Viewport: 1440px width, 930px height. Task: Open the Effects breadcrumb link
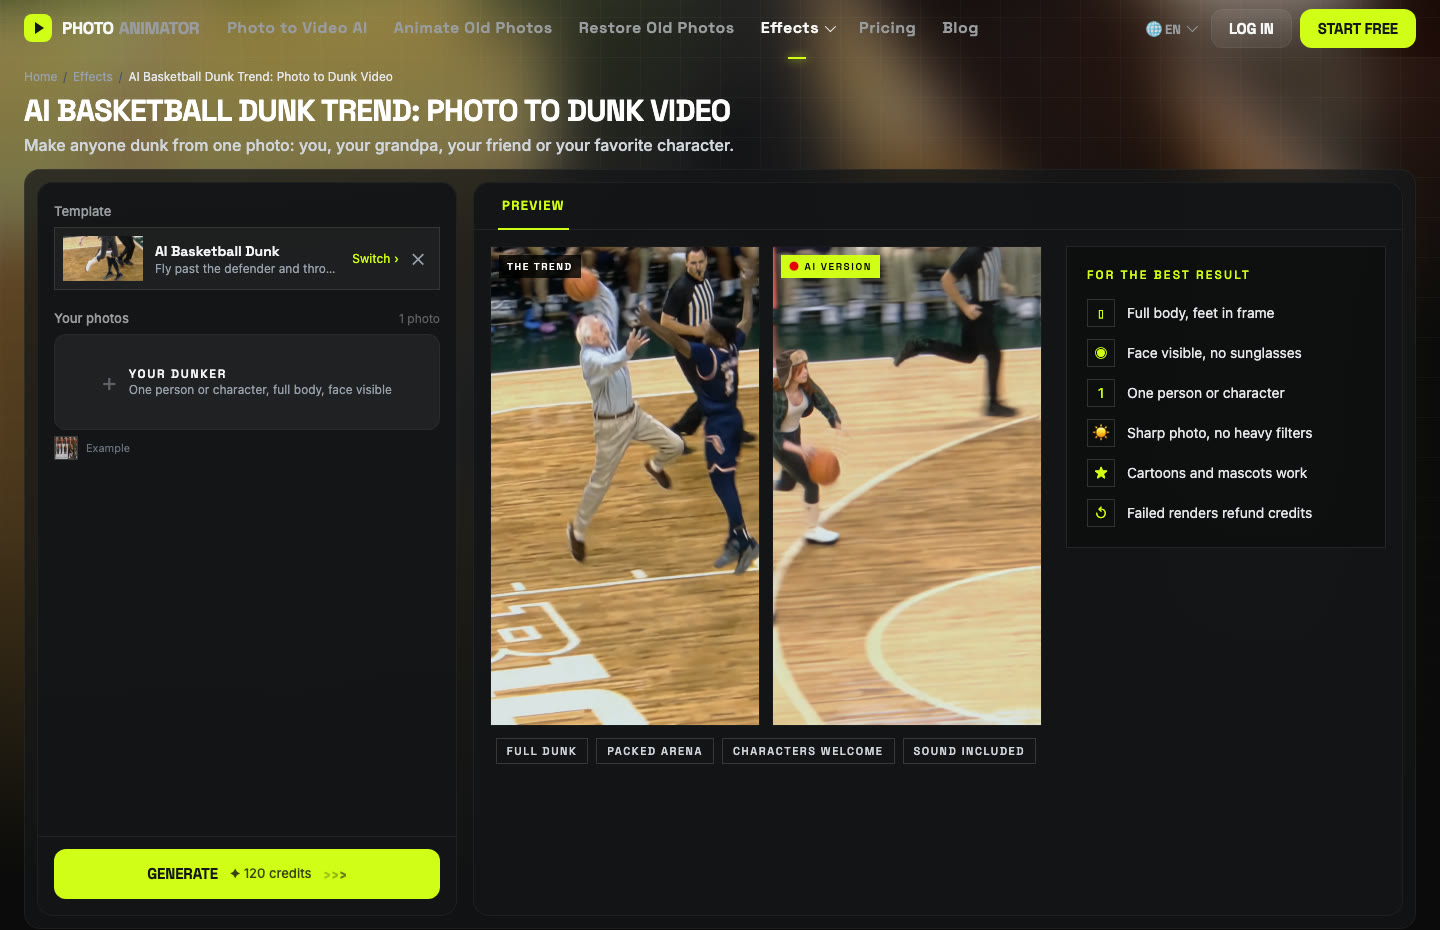(x=93, y=77)
